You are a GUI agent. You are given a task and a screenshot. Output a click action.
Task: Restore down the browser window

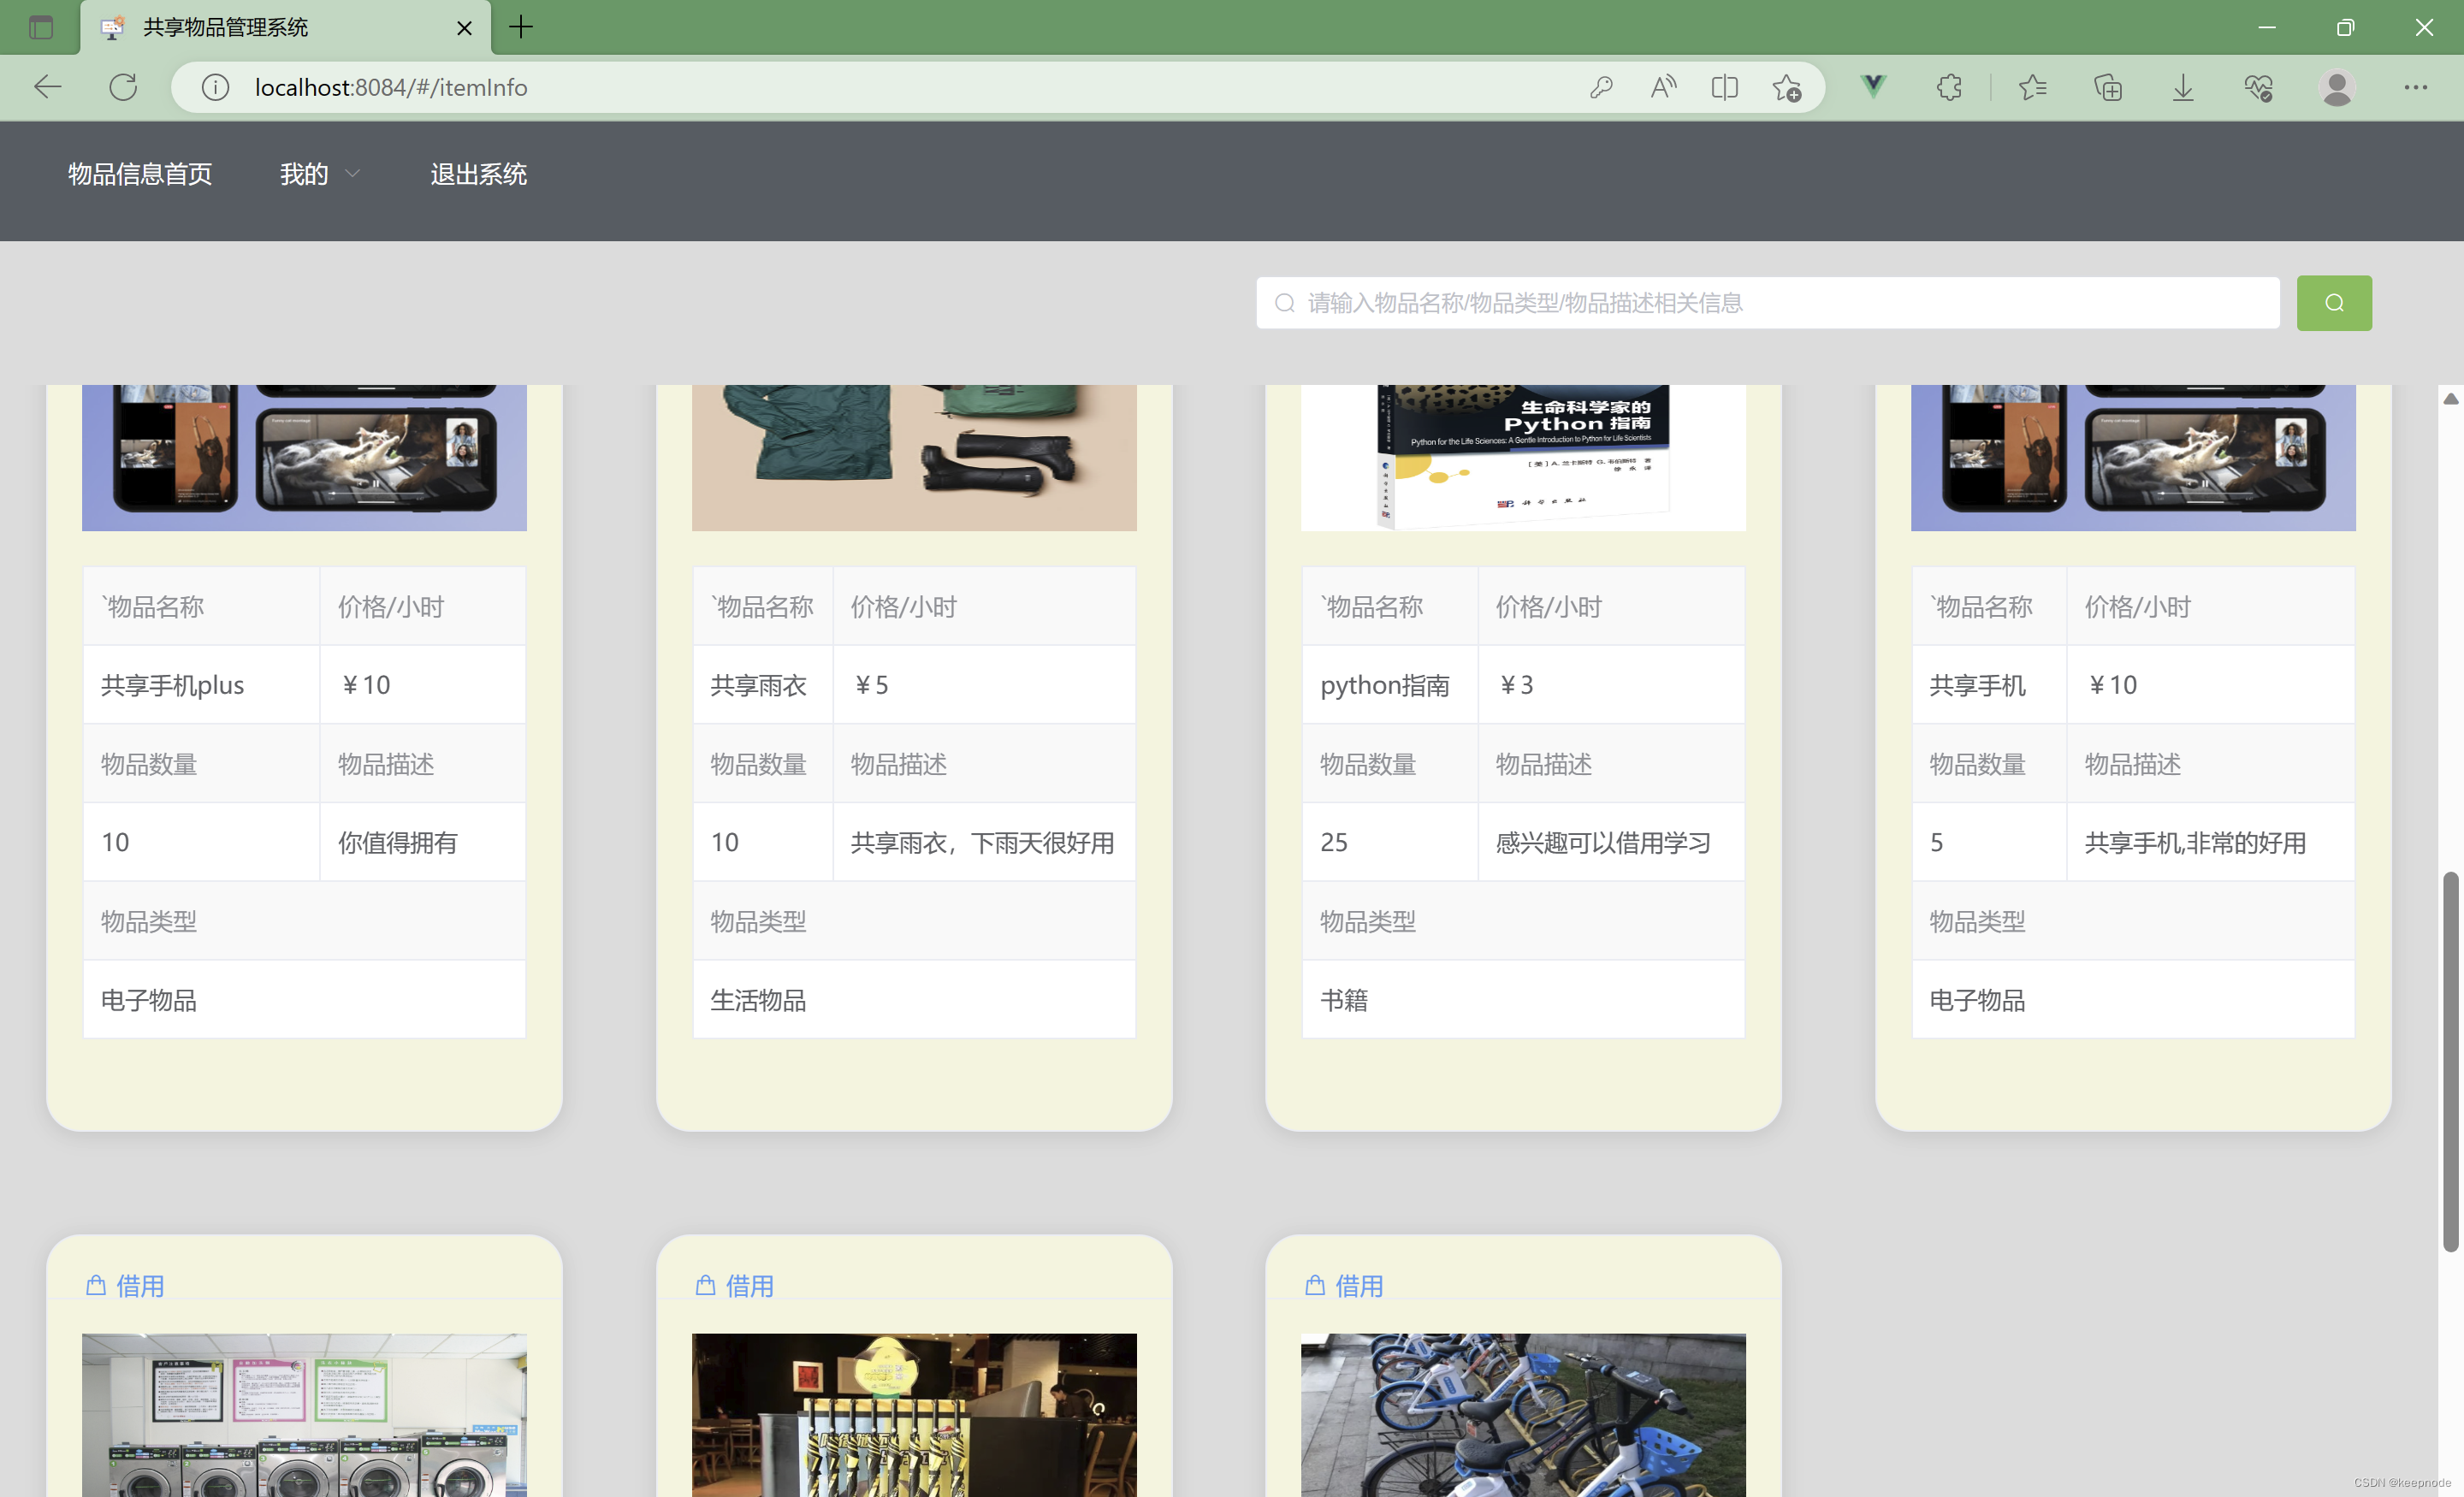click(2345, 27)
